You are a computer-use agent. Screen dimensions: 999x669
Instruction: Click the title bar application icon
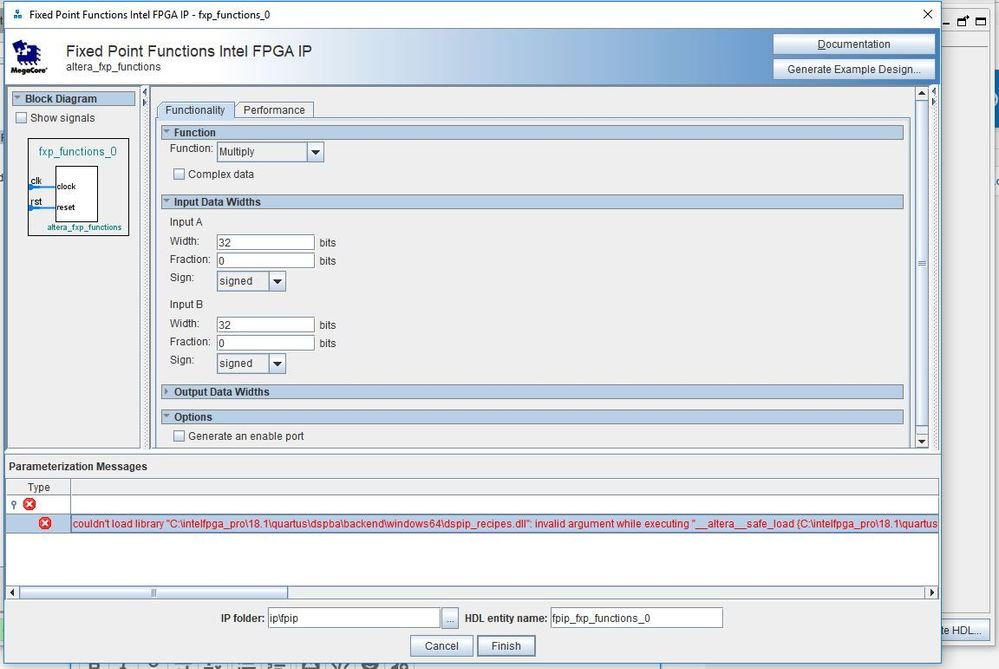[x=17, y=14]
